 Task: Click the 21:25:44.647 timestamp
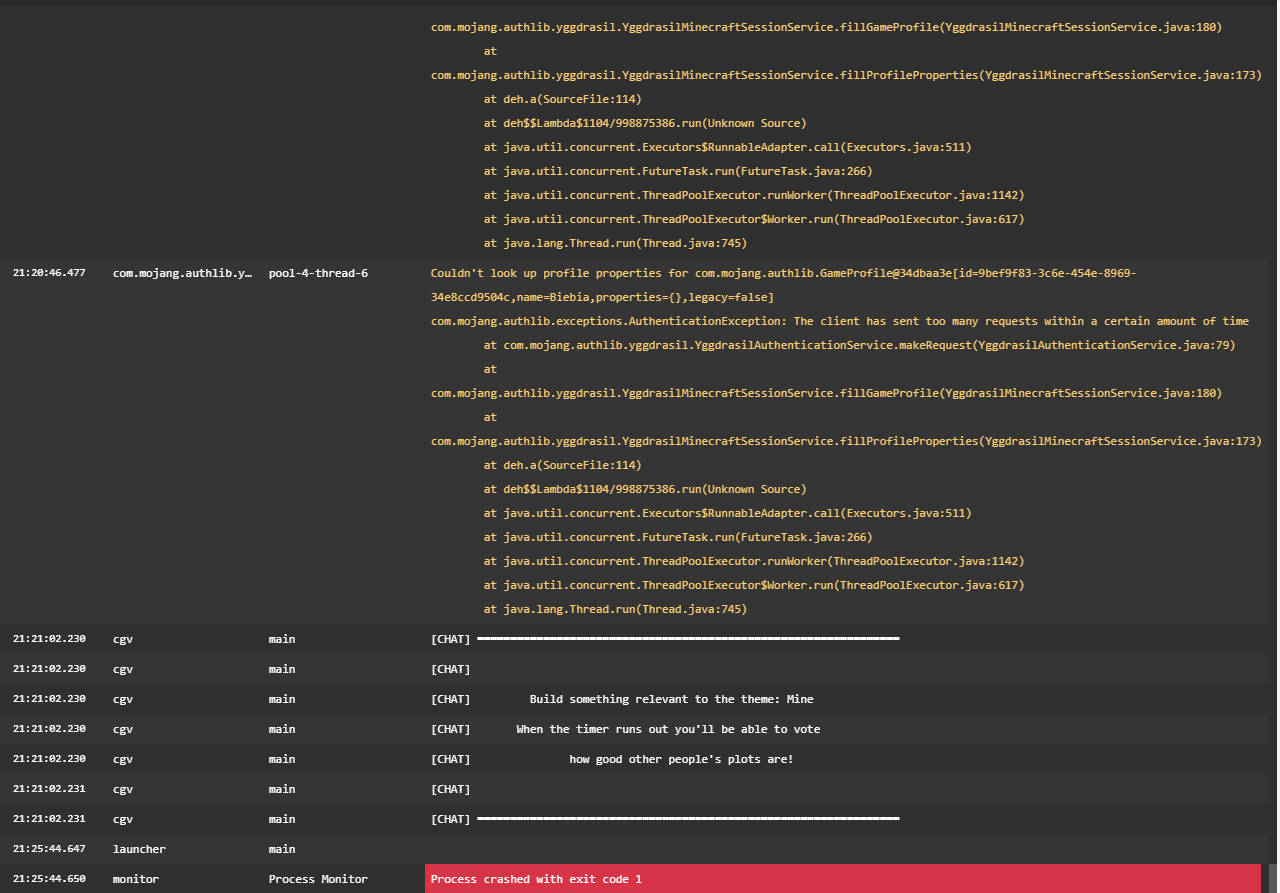click(49, 849)
